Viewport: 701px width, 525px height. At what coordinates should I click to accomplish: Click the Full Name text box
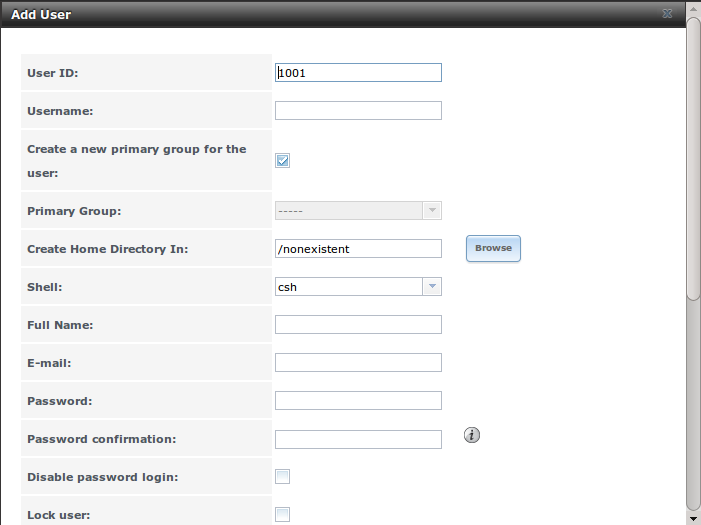(358, 325)
